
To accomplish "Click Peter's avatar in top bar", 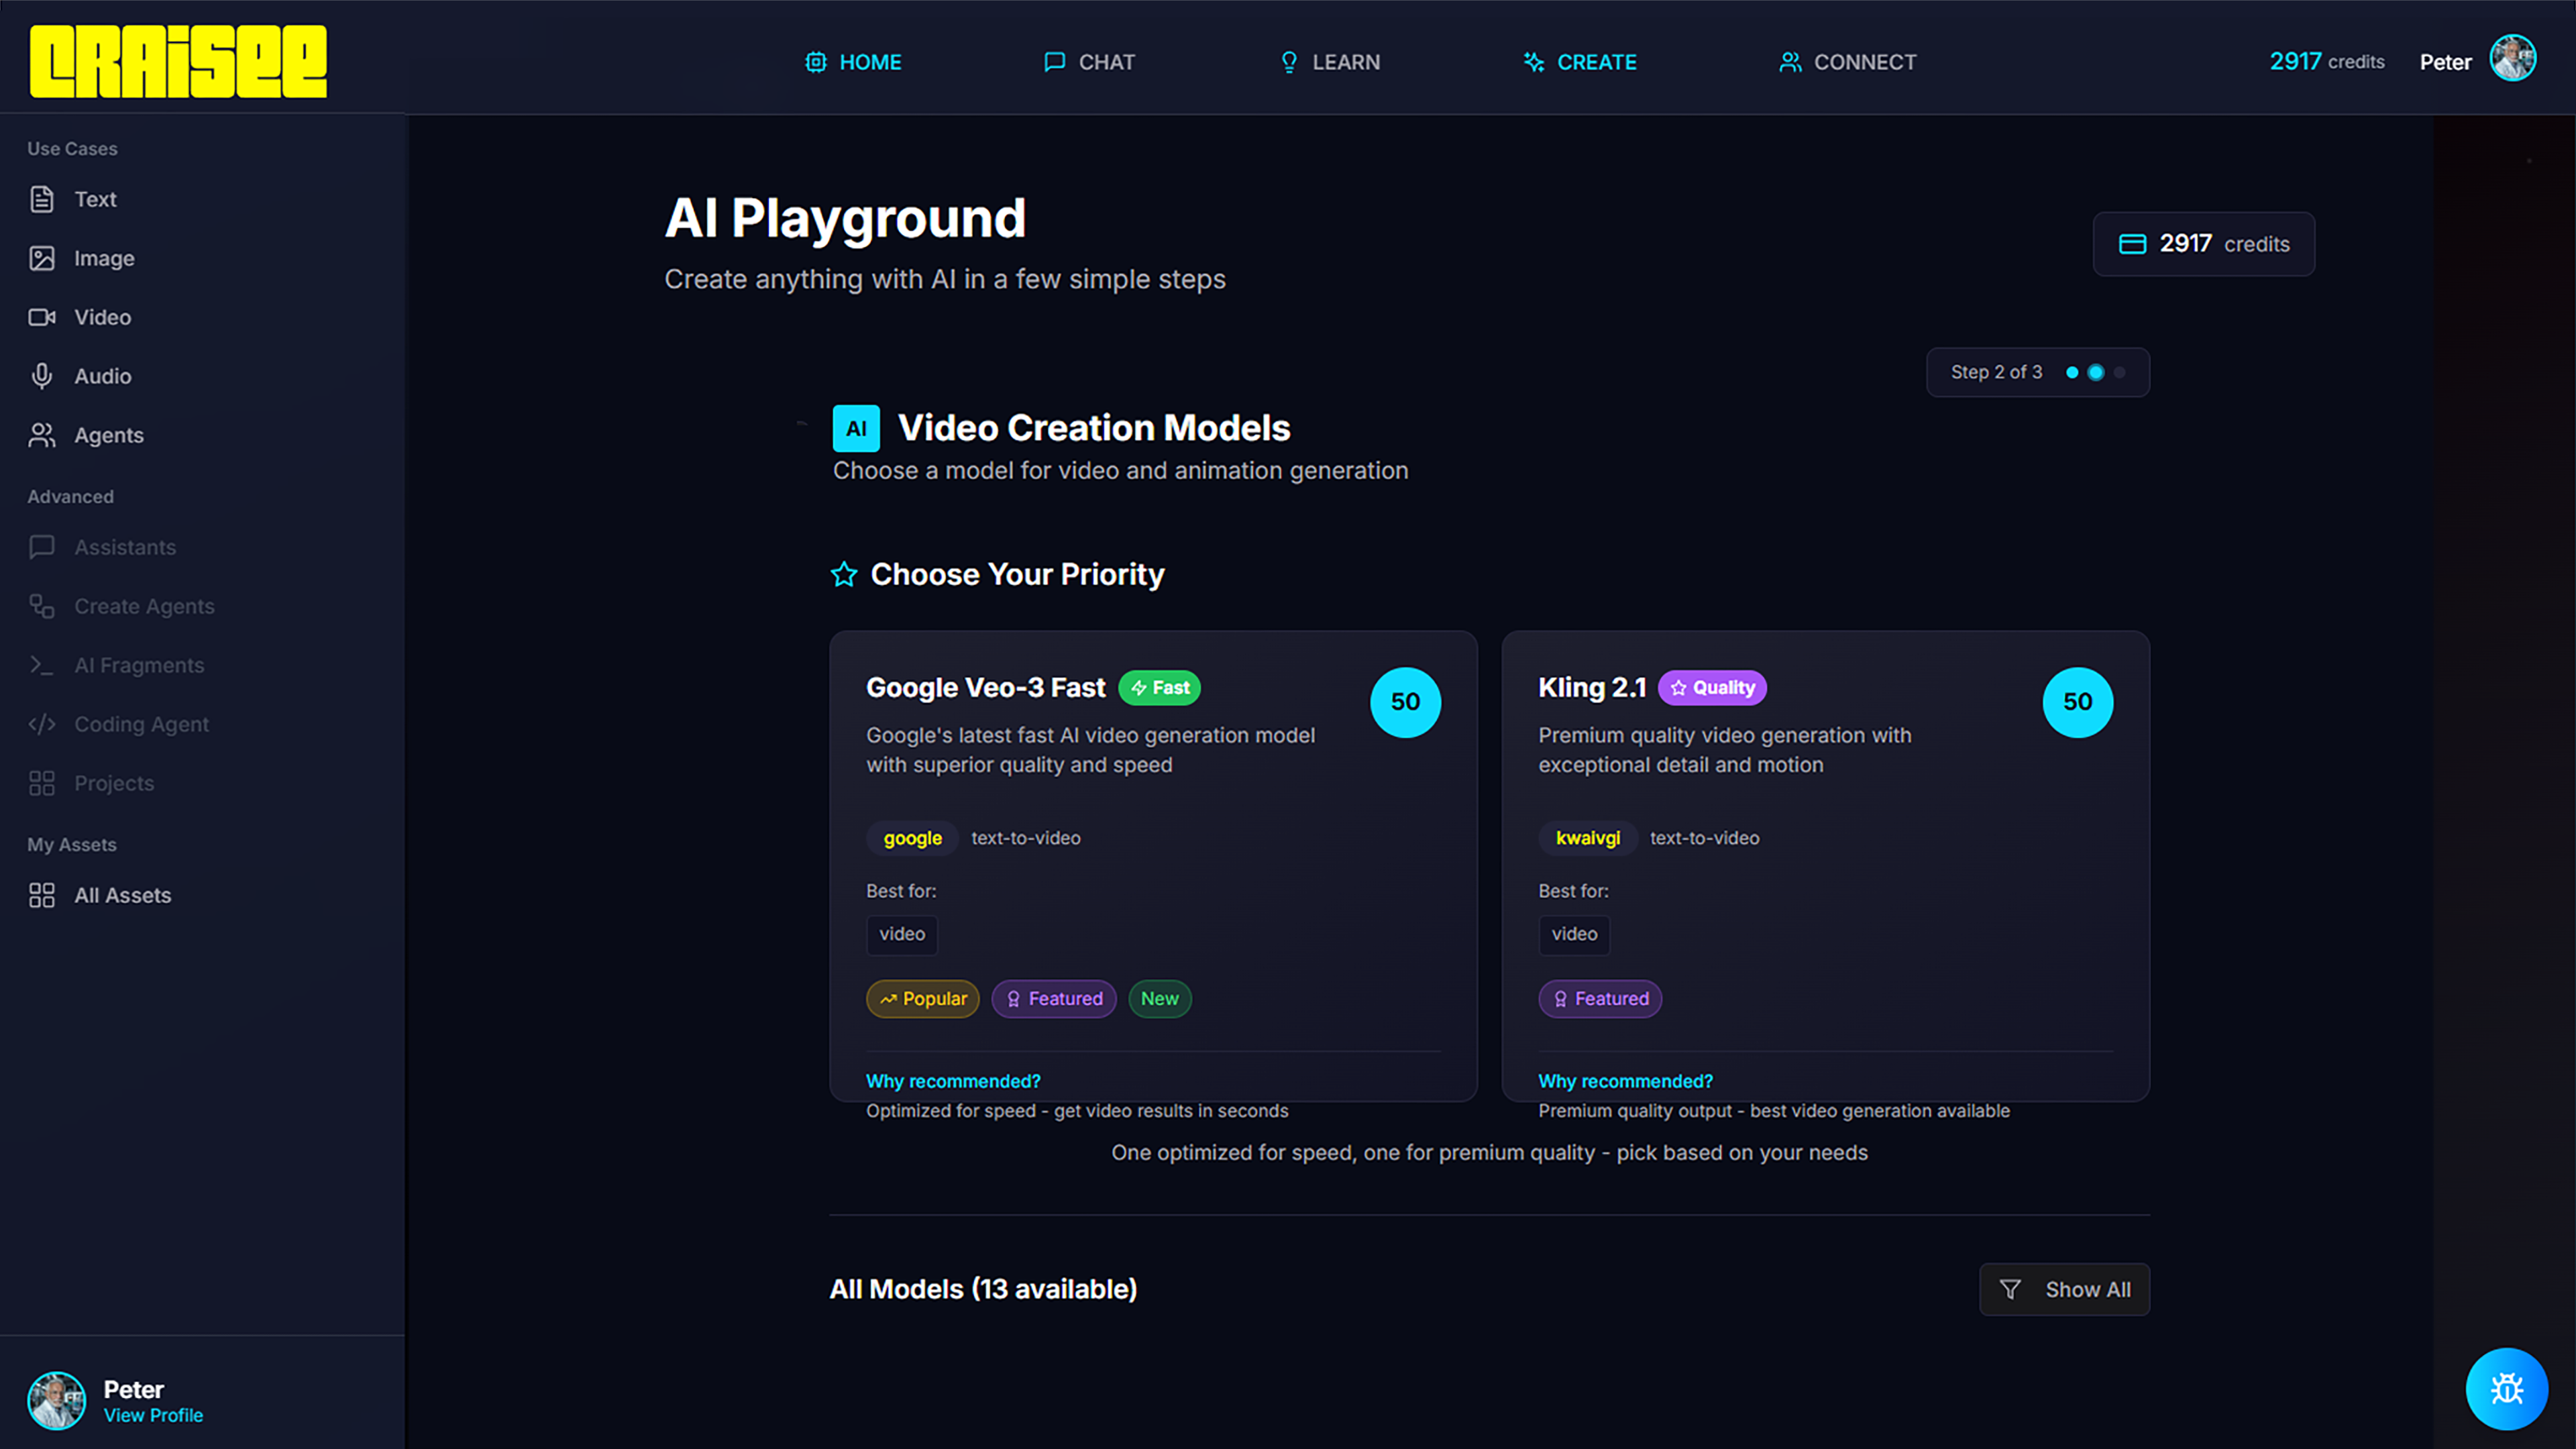I will (2512, 58).
